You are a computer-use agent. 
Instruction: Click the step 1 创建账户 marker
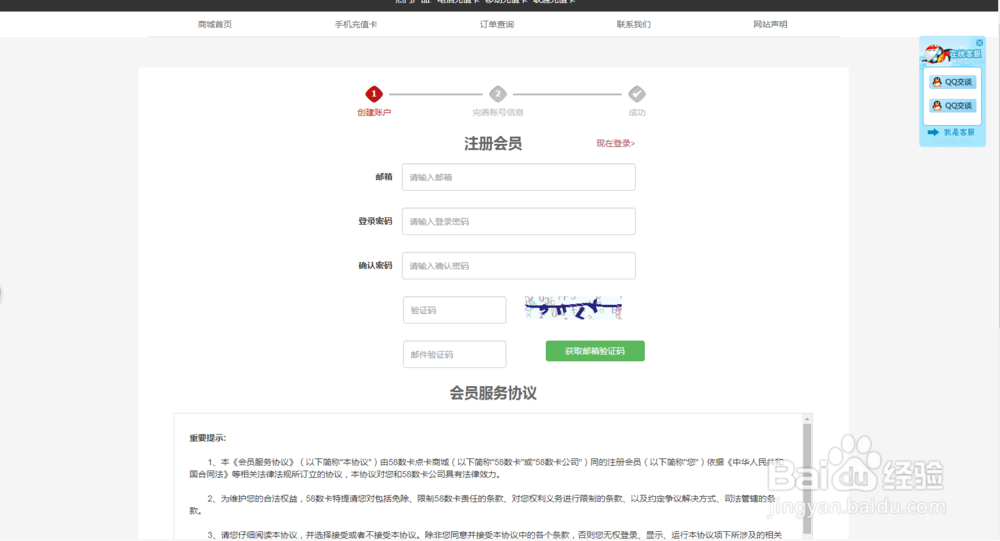pos(374,94)
